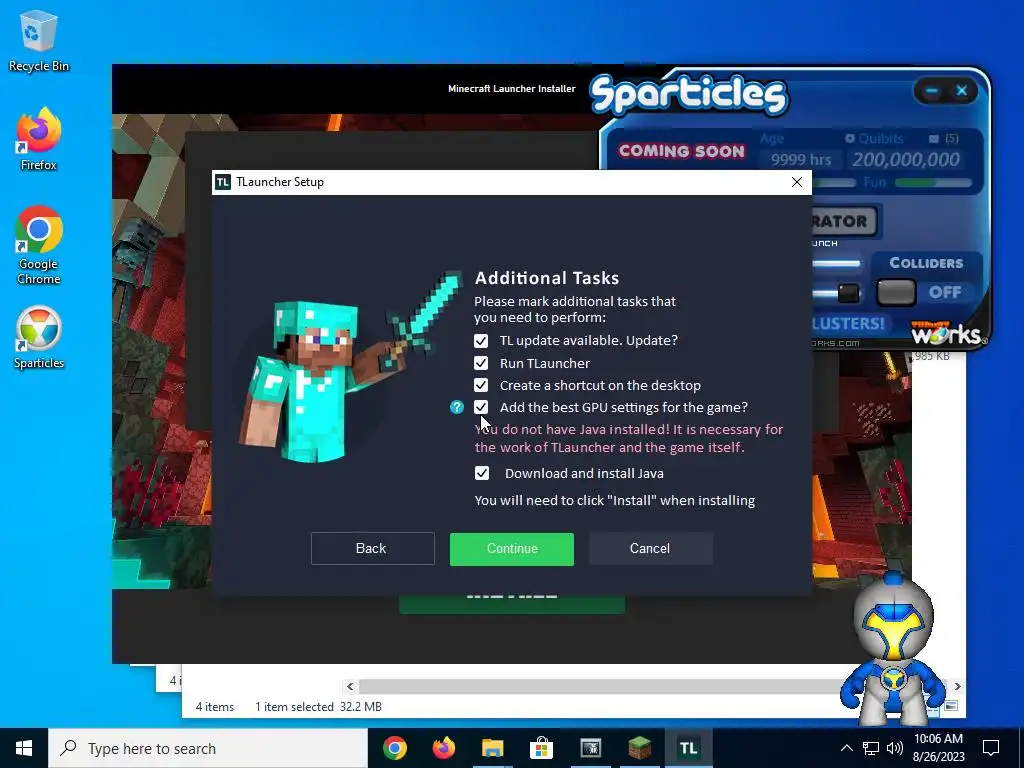
Task: Open Microsoft Store from the taskbar
Action: [x=541, y=748]
